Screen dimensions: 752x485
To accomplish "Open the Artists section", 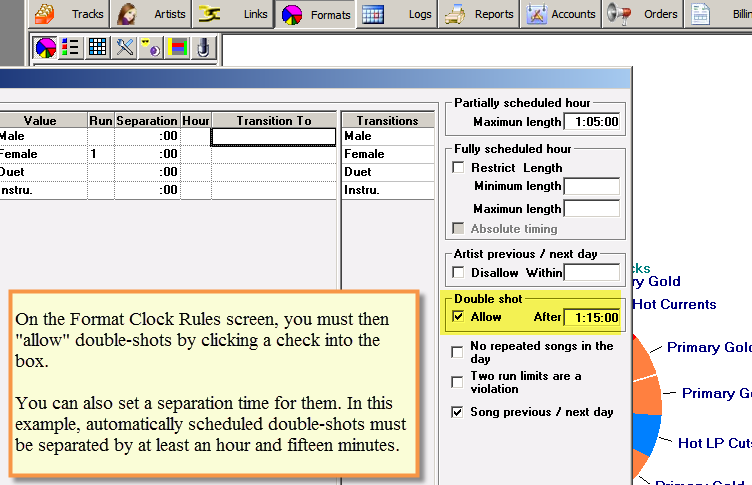I will tap(151, 14).
